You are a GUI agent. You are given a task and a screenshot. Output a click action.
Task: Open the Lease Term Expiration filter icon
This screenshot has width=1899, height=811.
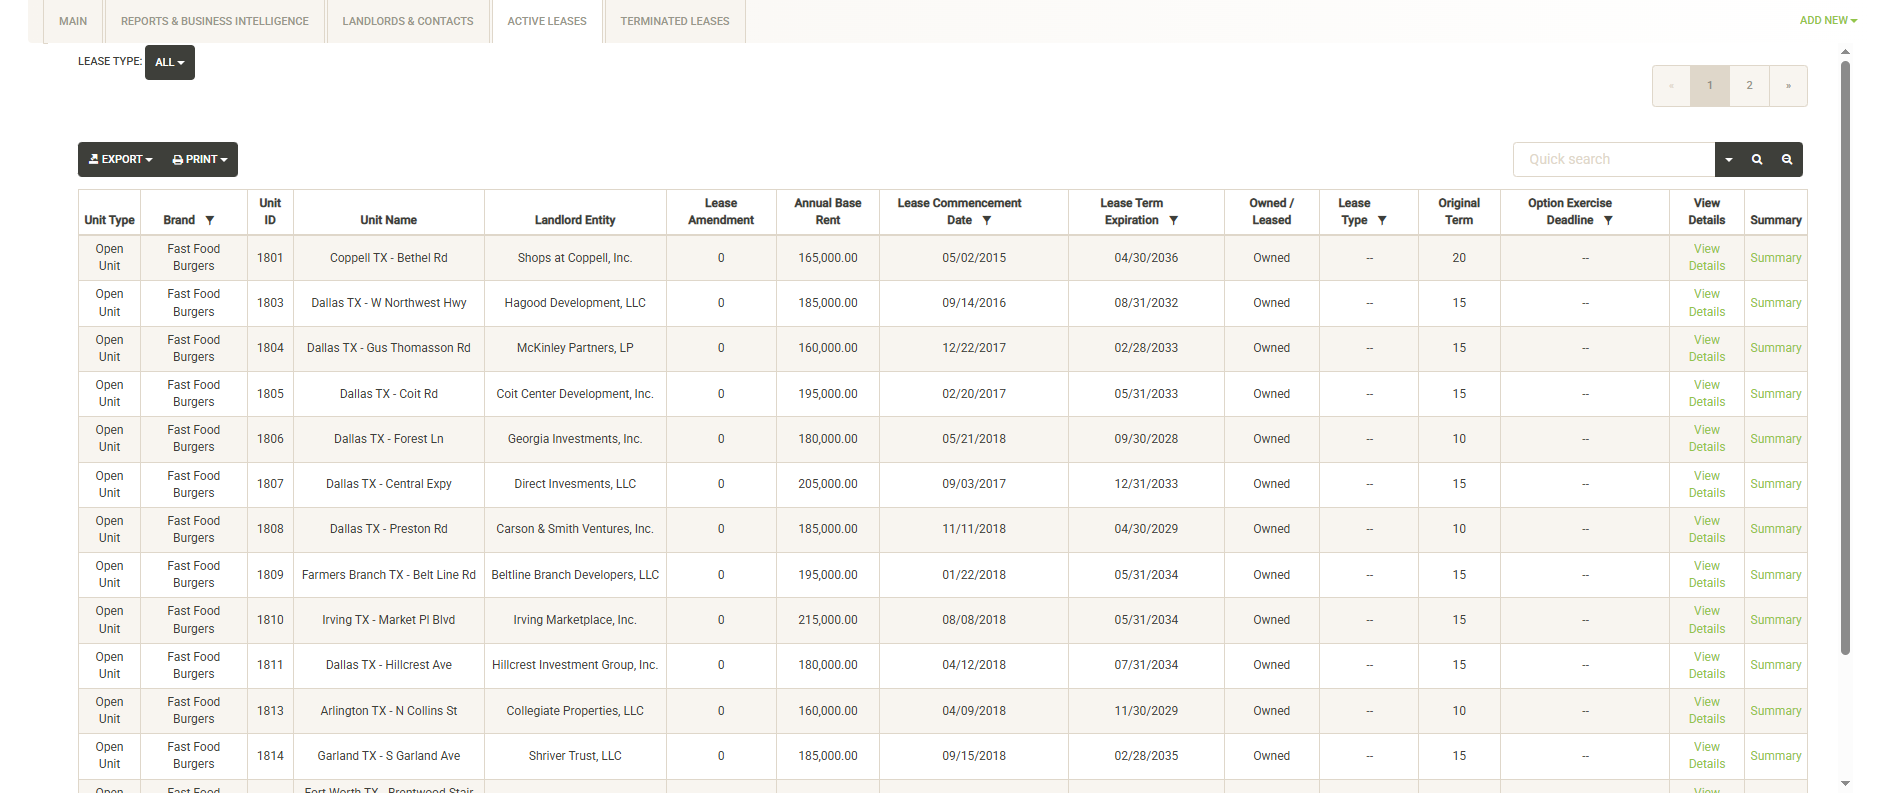1174,220
